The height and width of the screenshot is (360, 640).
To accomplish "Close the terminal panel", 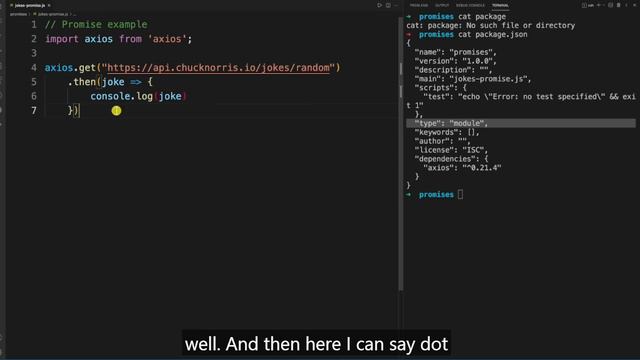I will pyautogui.click(x=635, y=5).
